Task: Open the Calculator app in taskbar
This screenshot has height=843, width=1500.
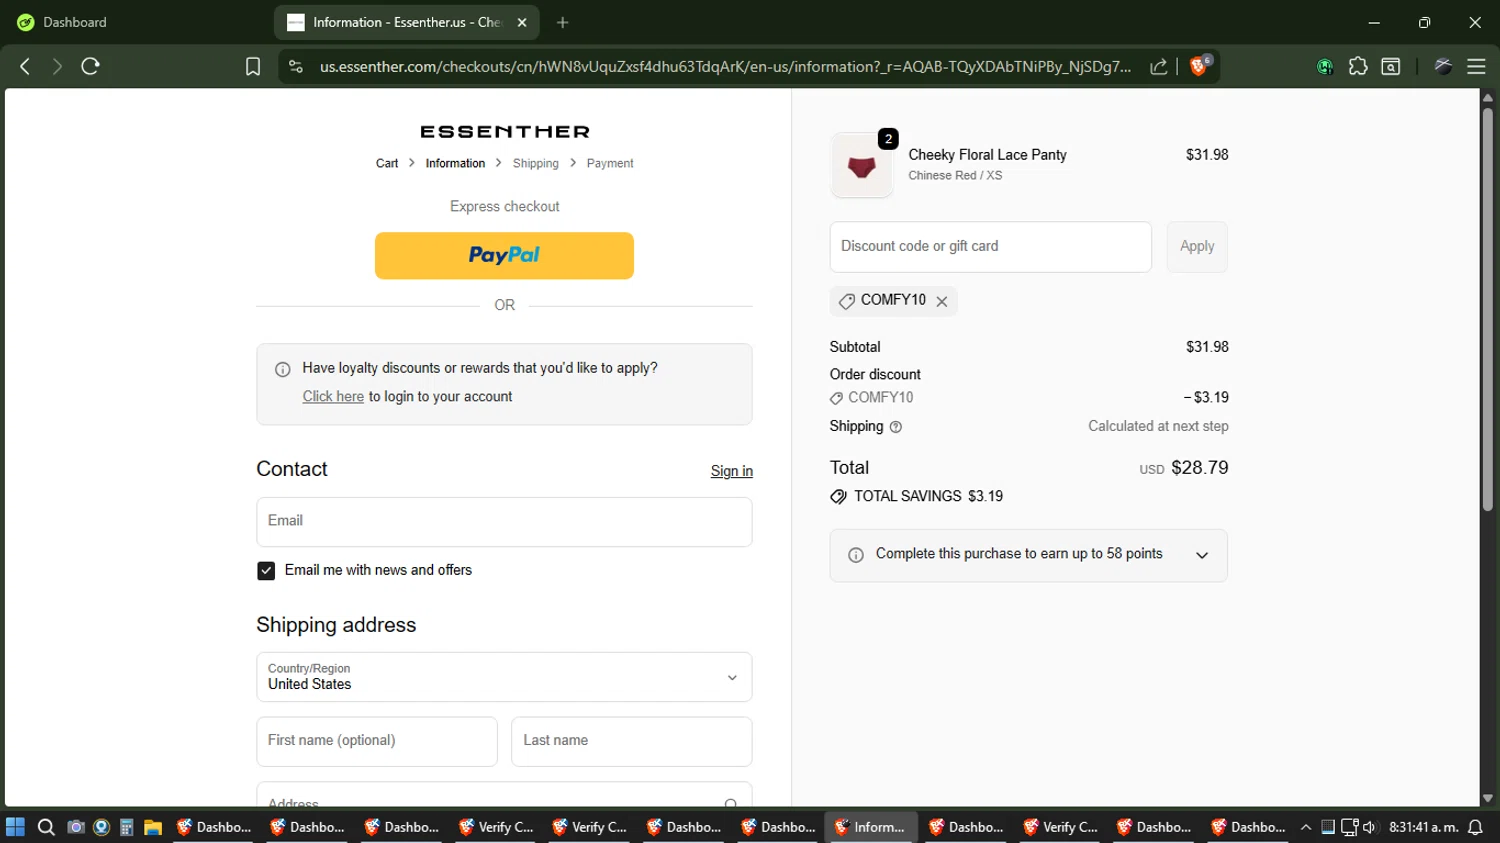Action: tap(127, 827)
